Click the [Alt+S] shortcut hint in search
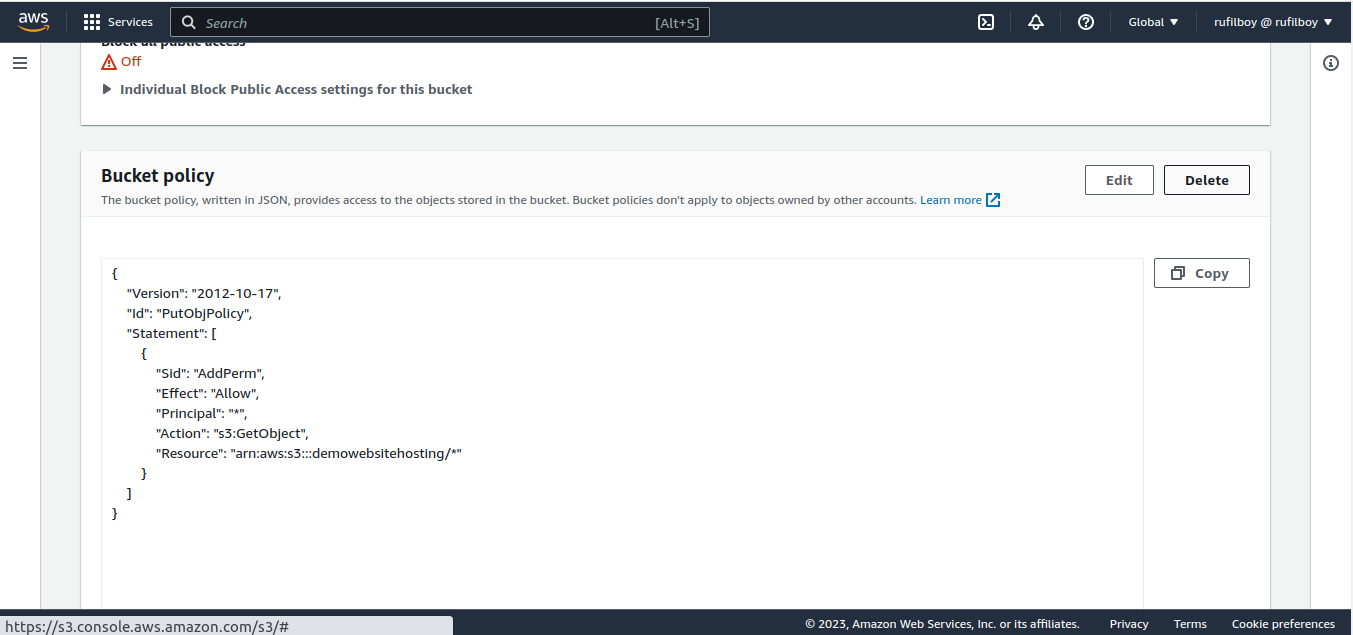Image resolution: width=1353 pixels, height=635 pixels. tap(677, 22)
